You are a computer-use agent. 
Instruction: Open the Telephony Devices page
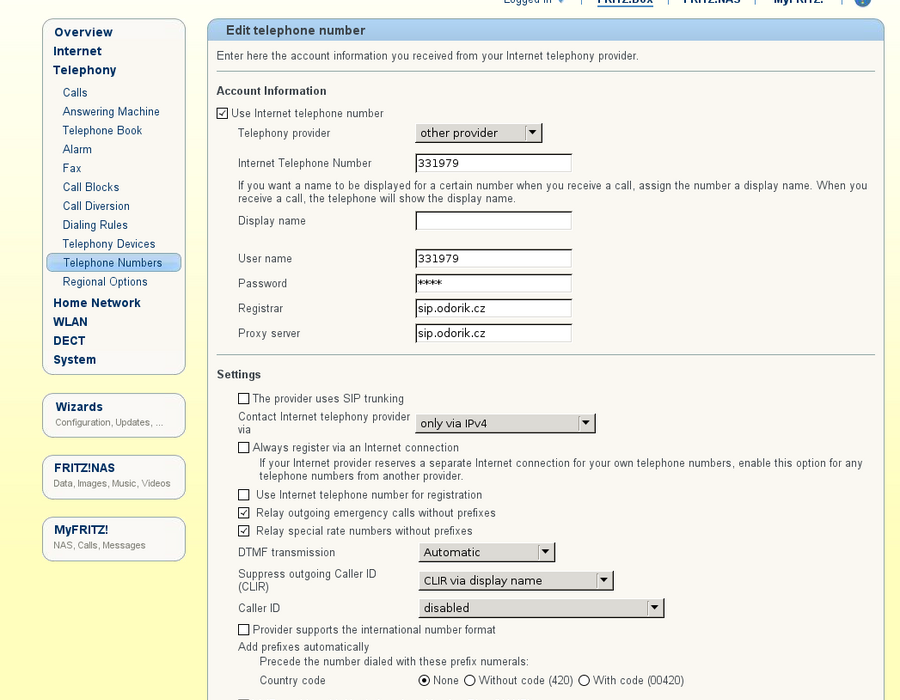click(x=108, y=244)
